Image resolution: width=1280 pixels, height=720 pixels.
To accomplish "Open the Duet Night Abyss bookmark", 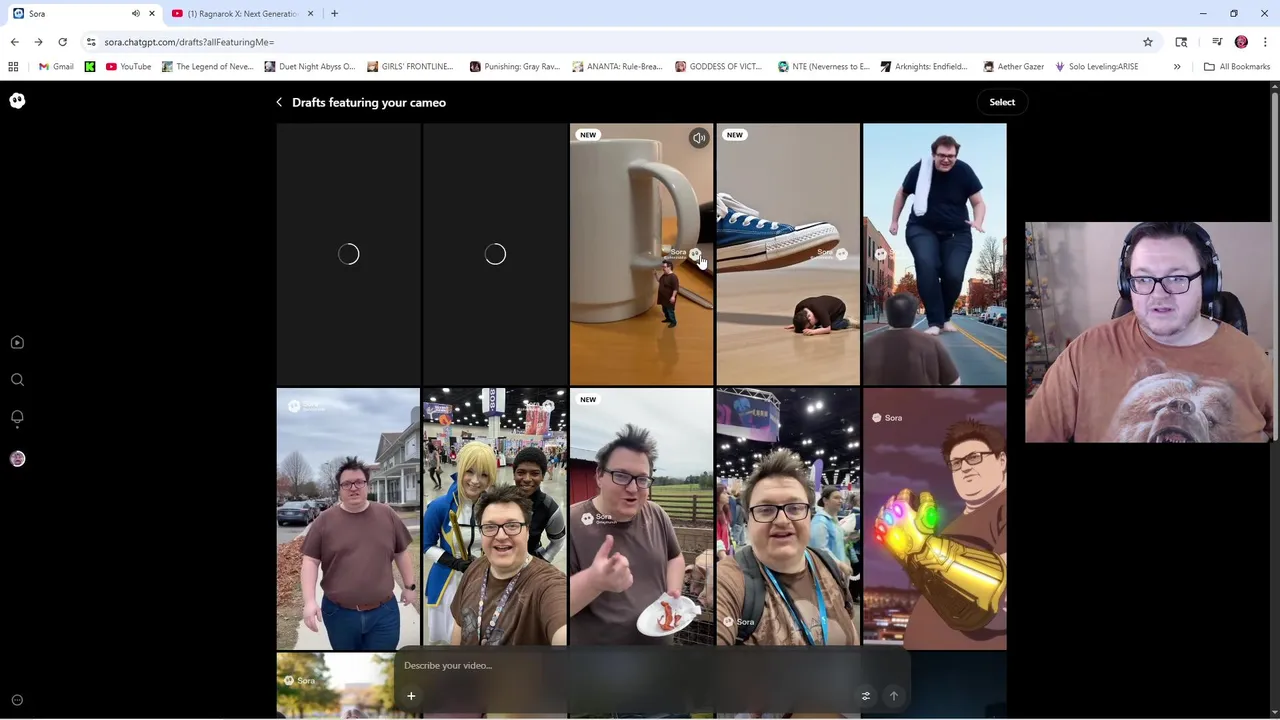I will coord(310,67).
